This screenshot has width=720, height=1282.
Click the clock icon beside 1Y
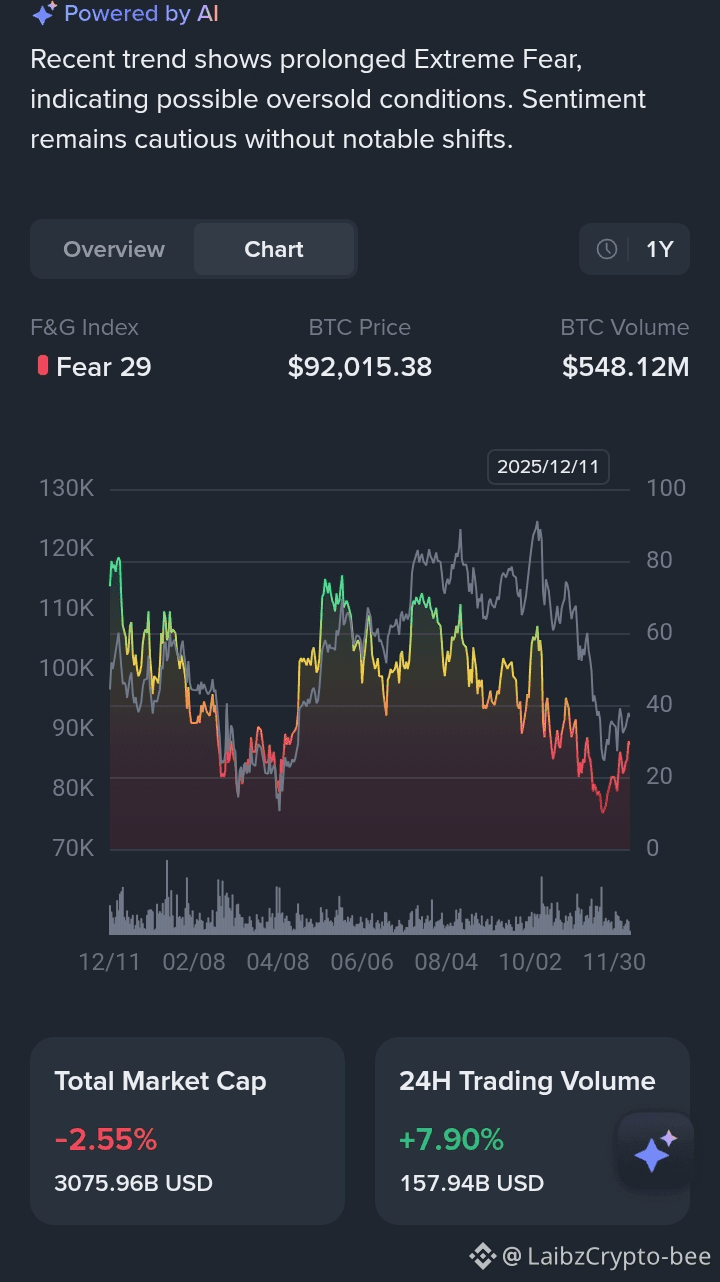(607, 249)
